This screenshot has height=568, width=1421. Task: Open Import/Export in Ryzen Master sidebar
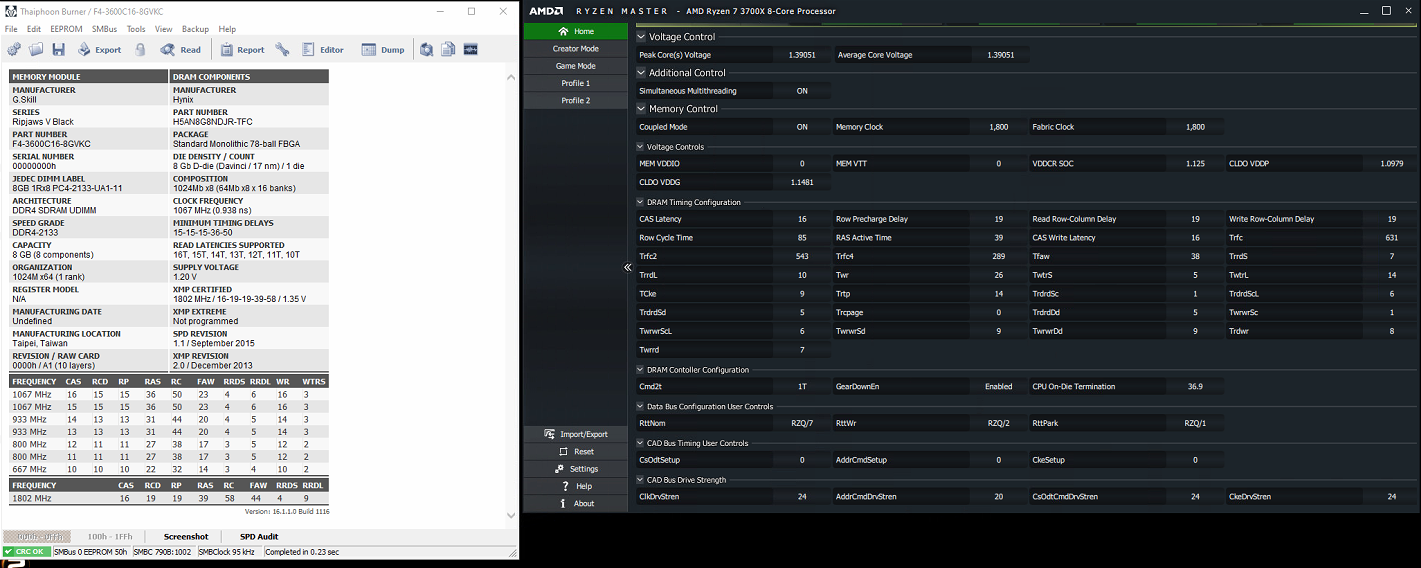pos(575,434)
